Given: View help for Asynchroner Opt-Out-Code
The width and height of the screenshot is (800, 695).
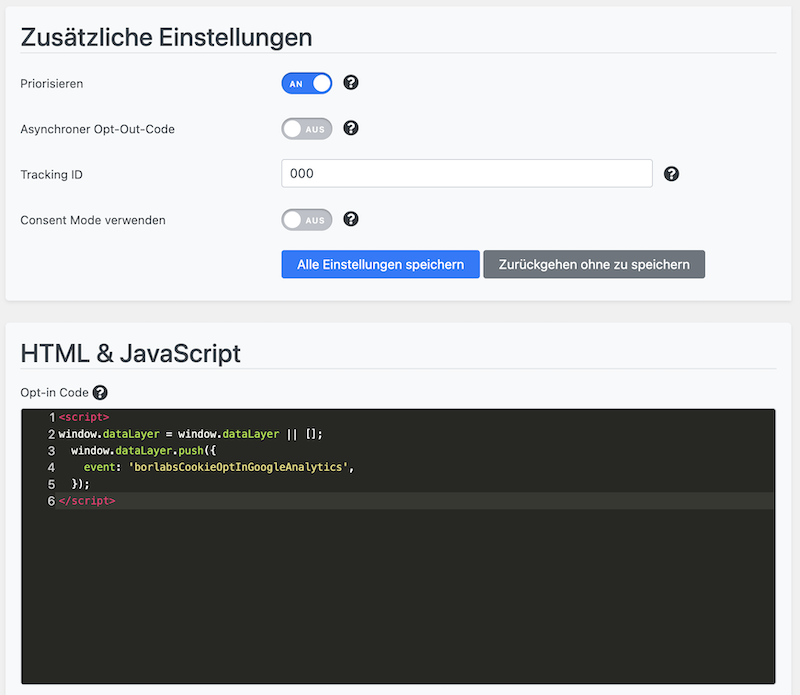Looking at the screenshot, I should pyautogui.click(x=350, y=128).
